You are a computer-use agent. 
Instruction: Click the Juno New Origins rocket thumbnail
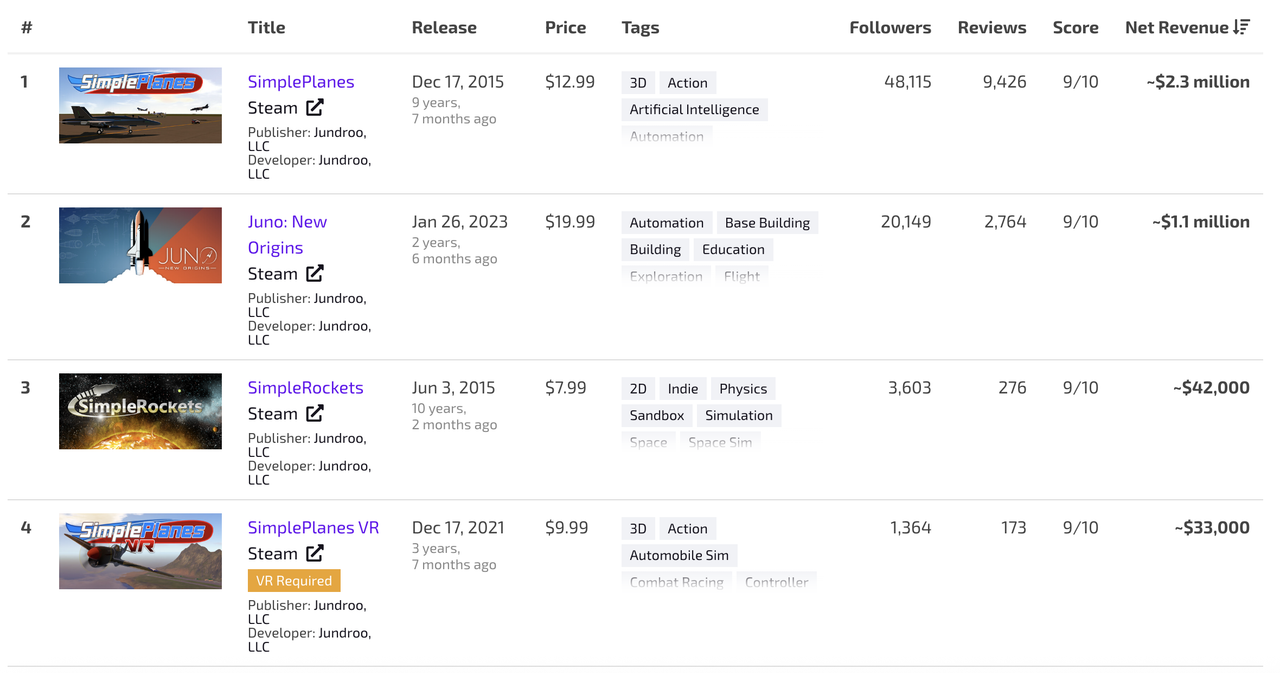coord(140,245)
